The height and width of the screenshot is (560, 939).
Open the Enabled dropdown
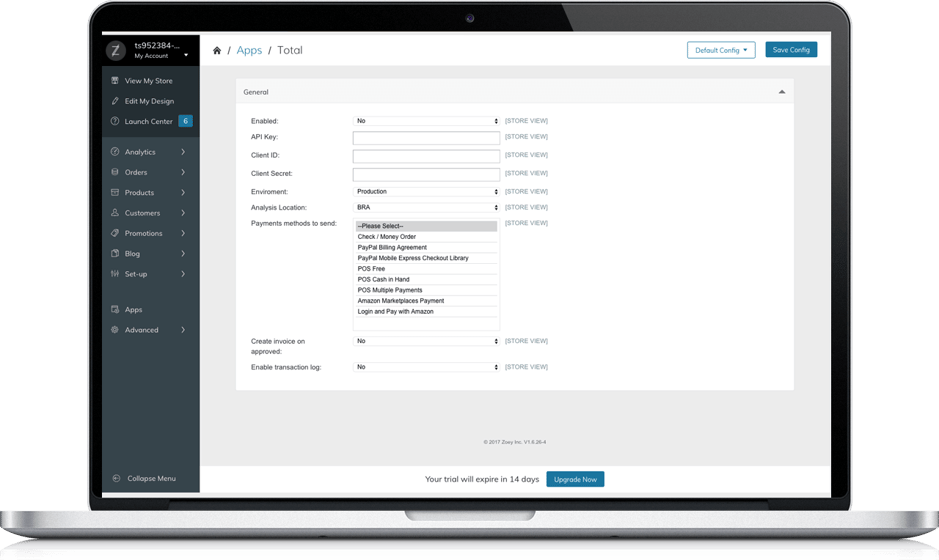[x=426, y=121]
